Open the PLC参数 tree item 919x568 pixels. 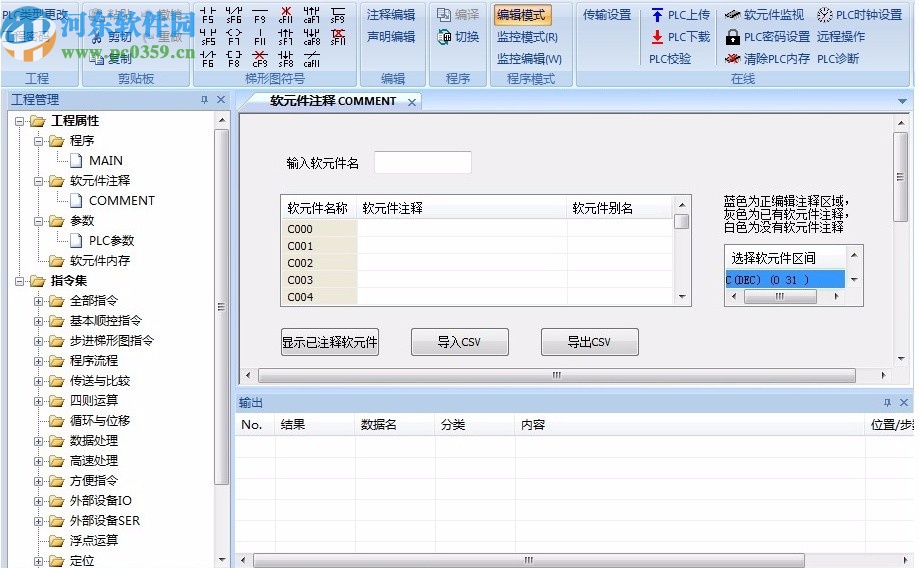pos(111,240)
